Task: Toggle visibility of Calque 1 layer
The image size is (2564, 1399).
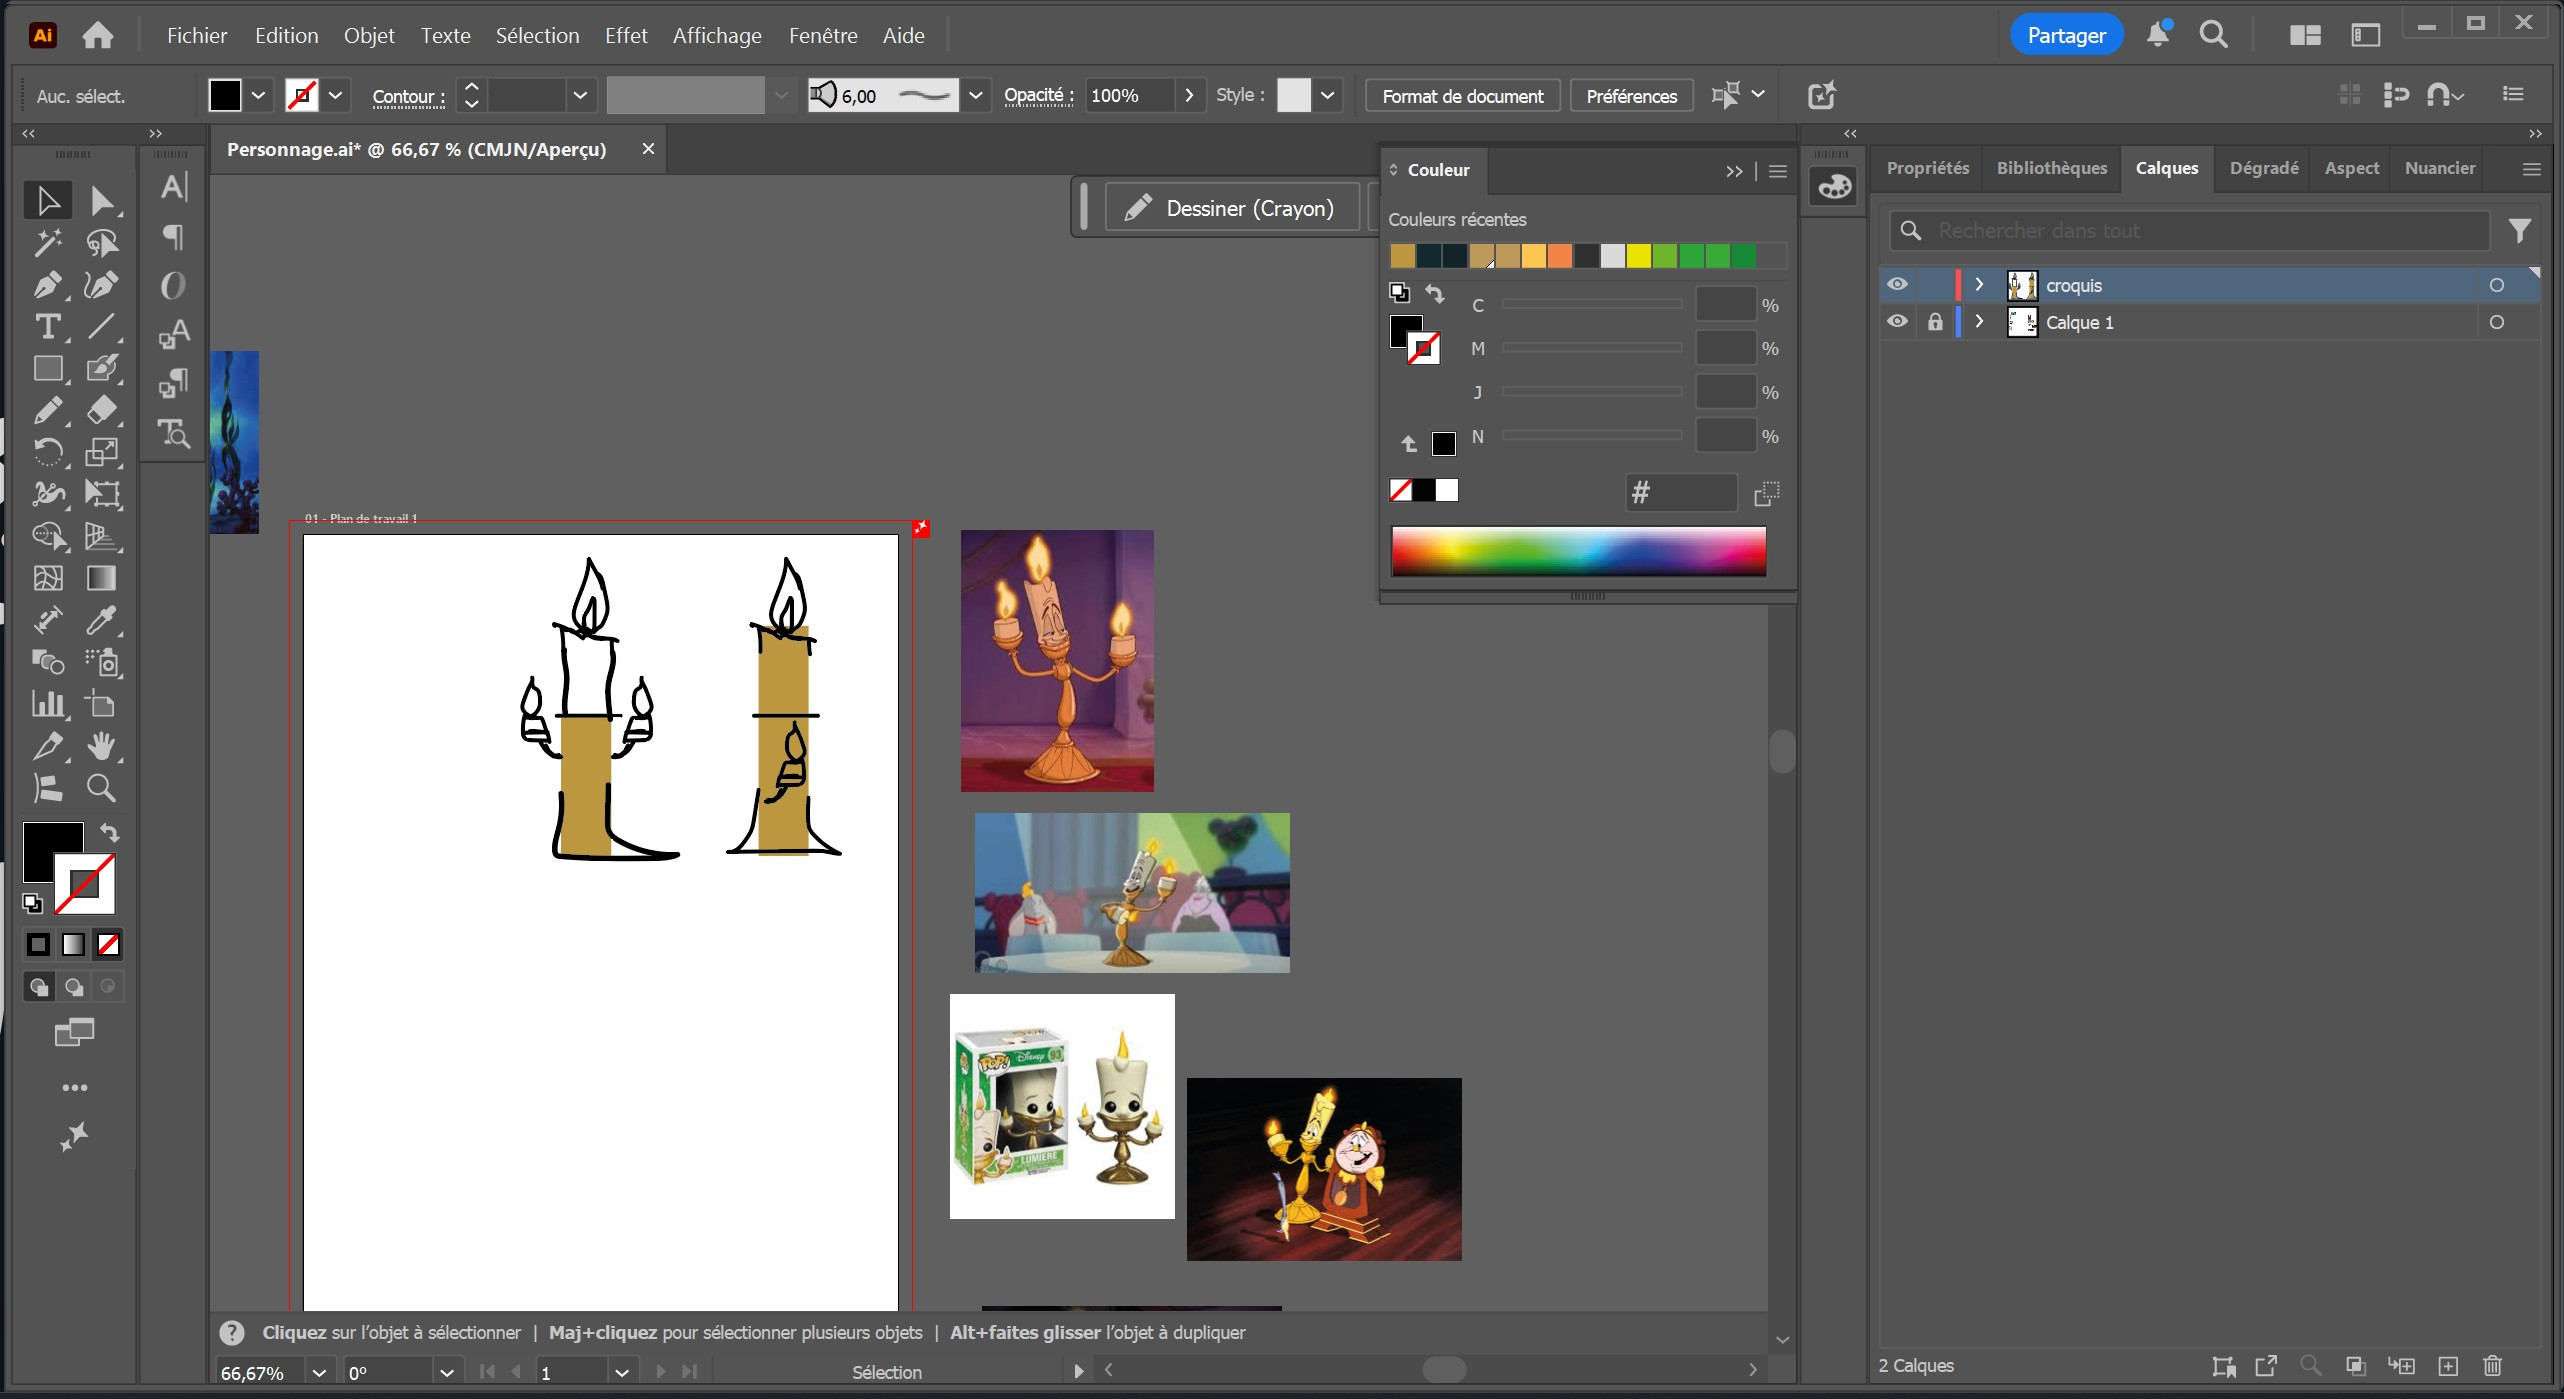Action: tap(1897, 322)
